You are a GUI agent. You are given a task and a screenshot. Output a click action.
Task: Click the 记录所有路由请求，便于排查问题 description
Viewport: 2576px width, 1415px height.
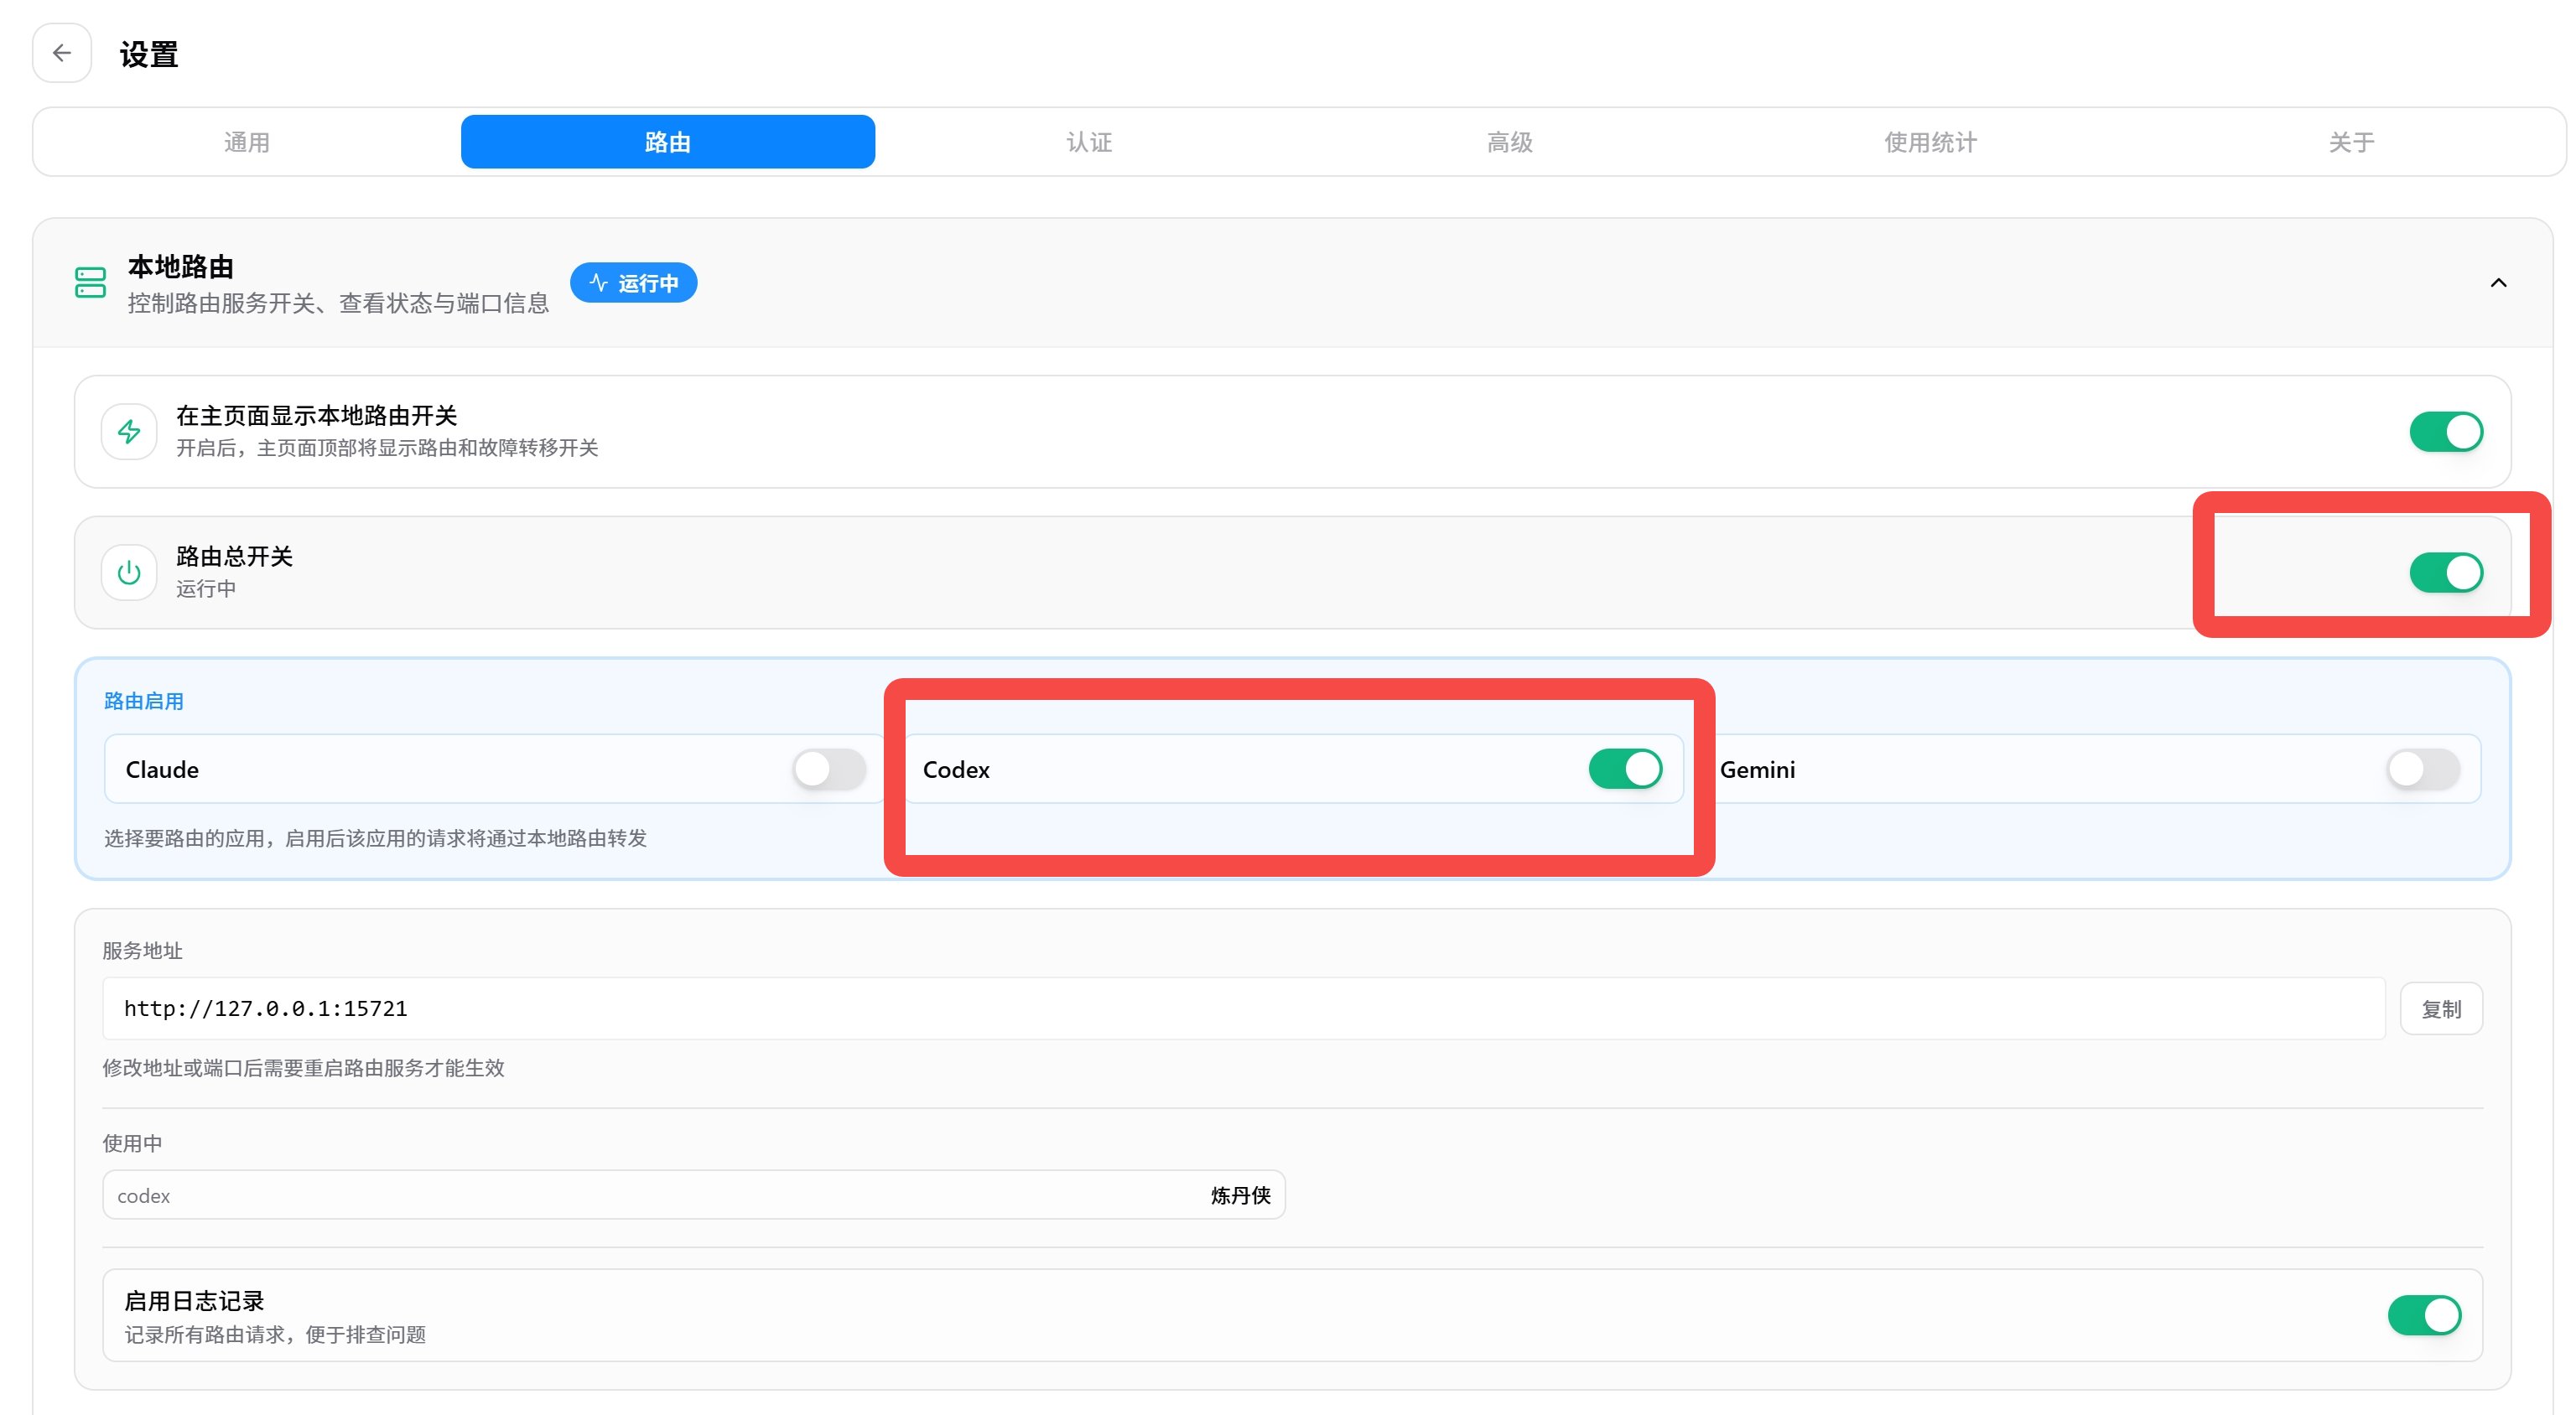pos(275,1334)
